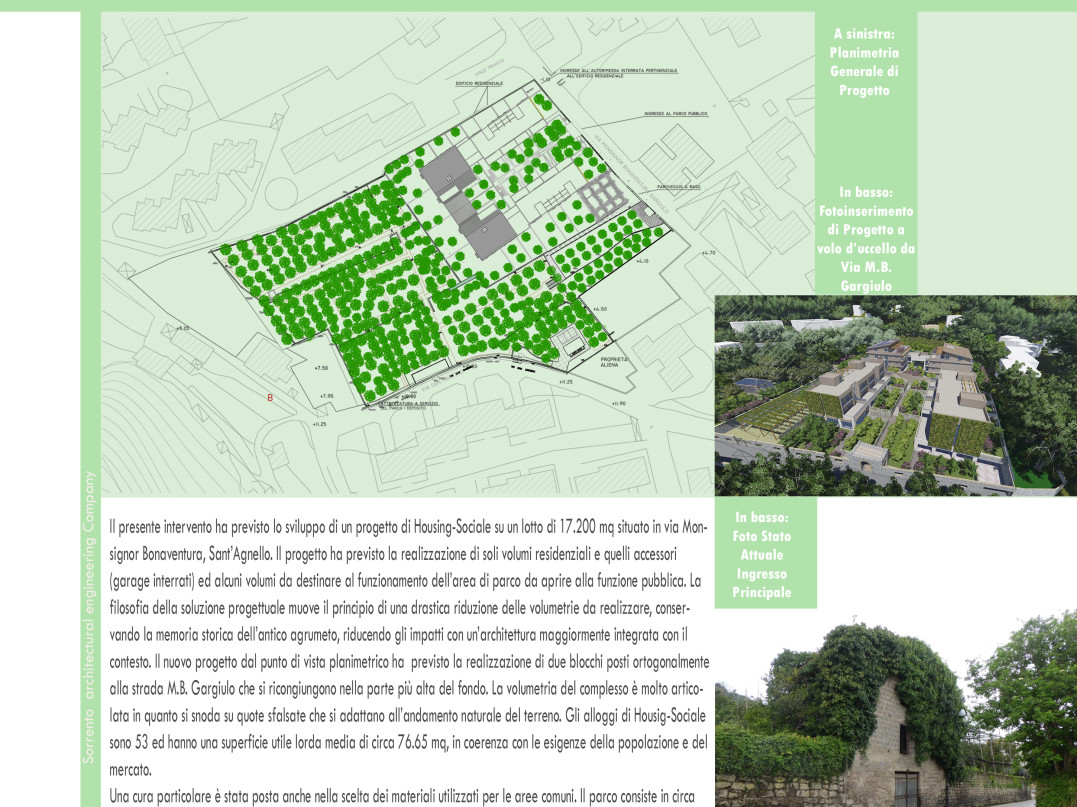Select the 'Edificio Residenziale' plan label

point(479,84)
